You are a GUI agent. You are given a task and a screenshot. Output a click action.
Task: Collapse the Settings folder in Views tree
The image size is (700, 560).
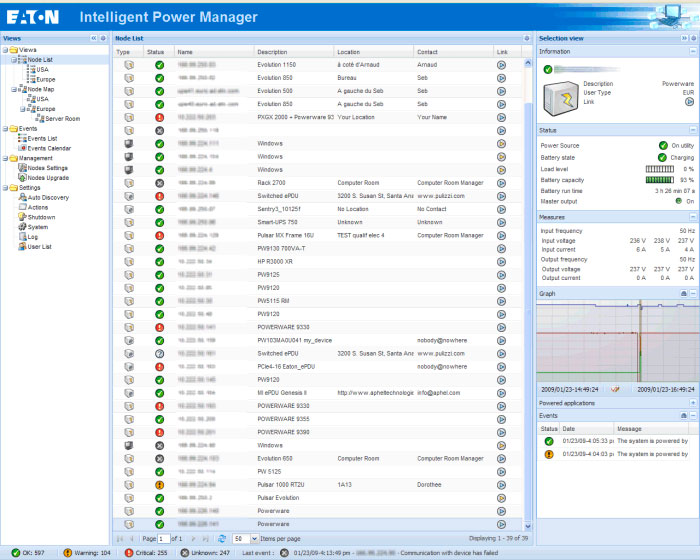(5, 188)
